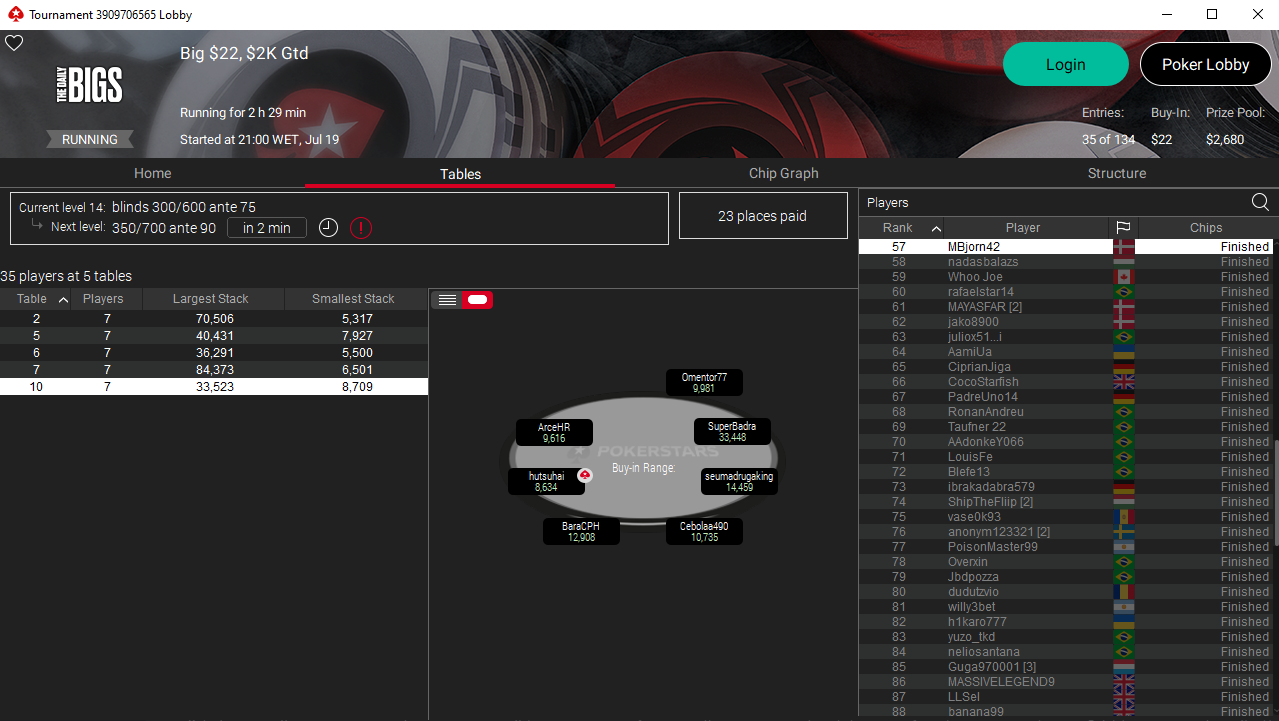Click seumadrugaking's seat panel
Viewport: 1279px width, 721px height.
(739, 482)
